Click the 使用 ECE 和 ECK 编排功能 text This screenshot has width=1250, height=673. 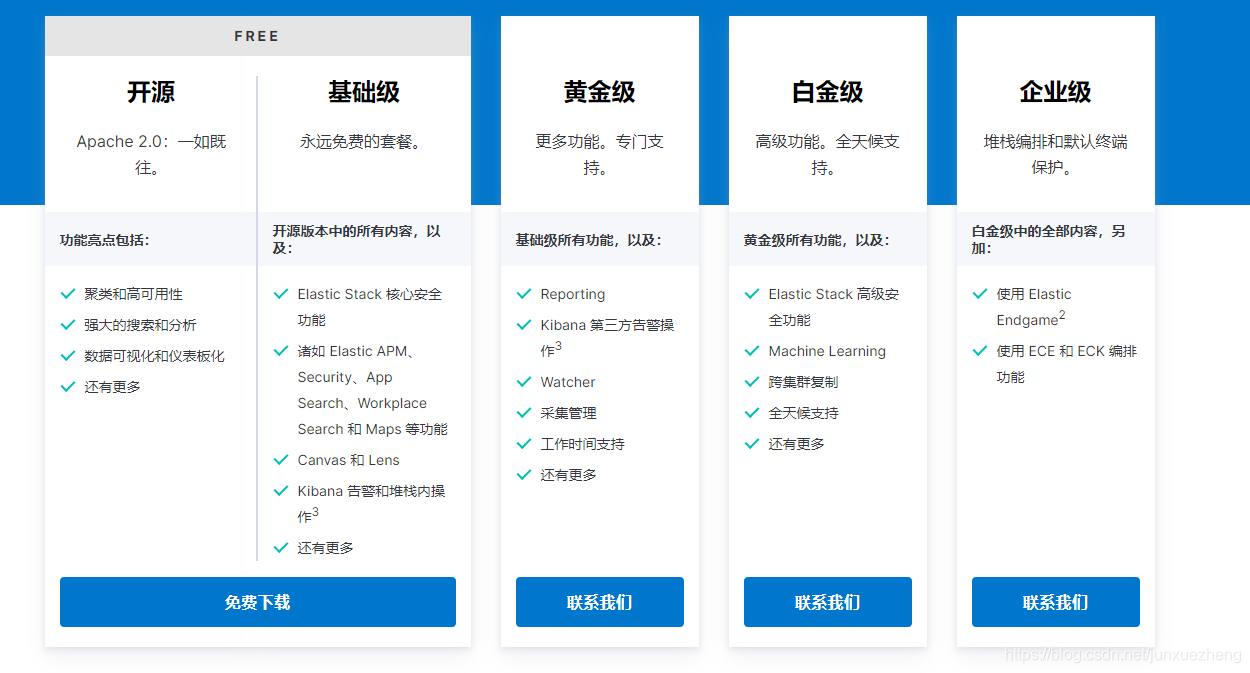[x=1066, y=364]
